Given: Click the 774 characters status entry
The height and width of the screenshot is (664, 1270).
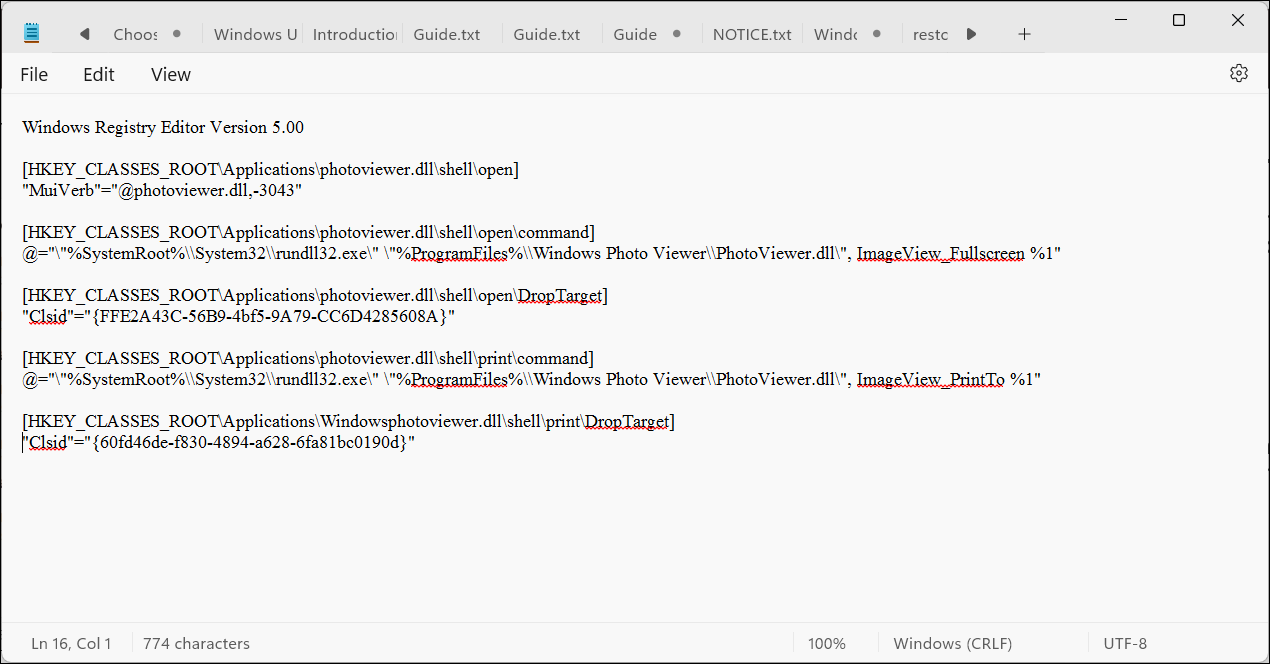Looking at the screenshot, I should (196, 643).
